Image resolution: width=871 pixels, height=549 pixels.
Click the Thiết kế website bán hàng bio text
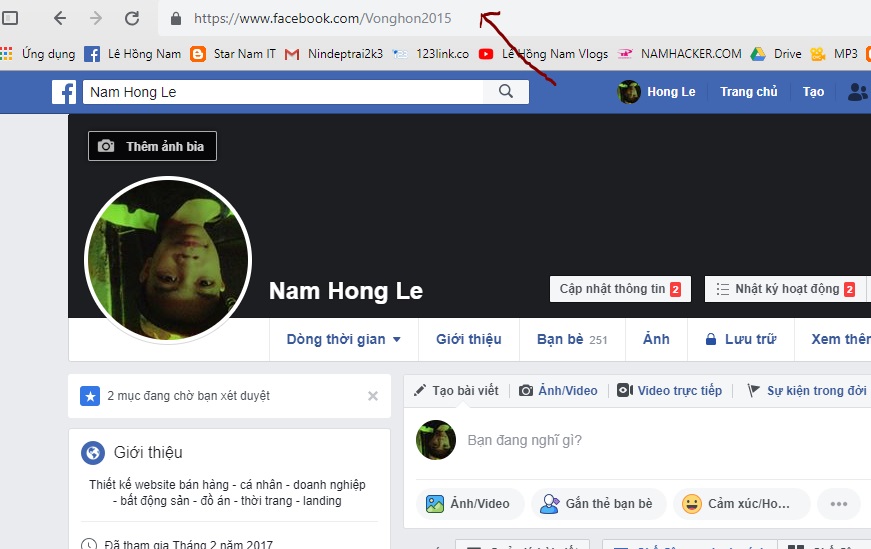227,492
